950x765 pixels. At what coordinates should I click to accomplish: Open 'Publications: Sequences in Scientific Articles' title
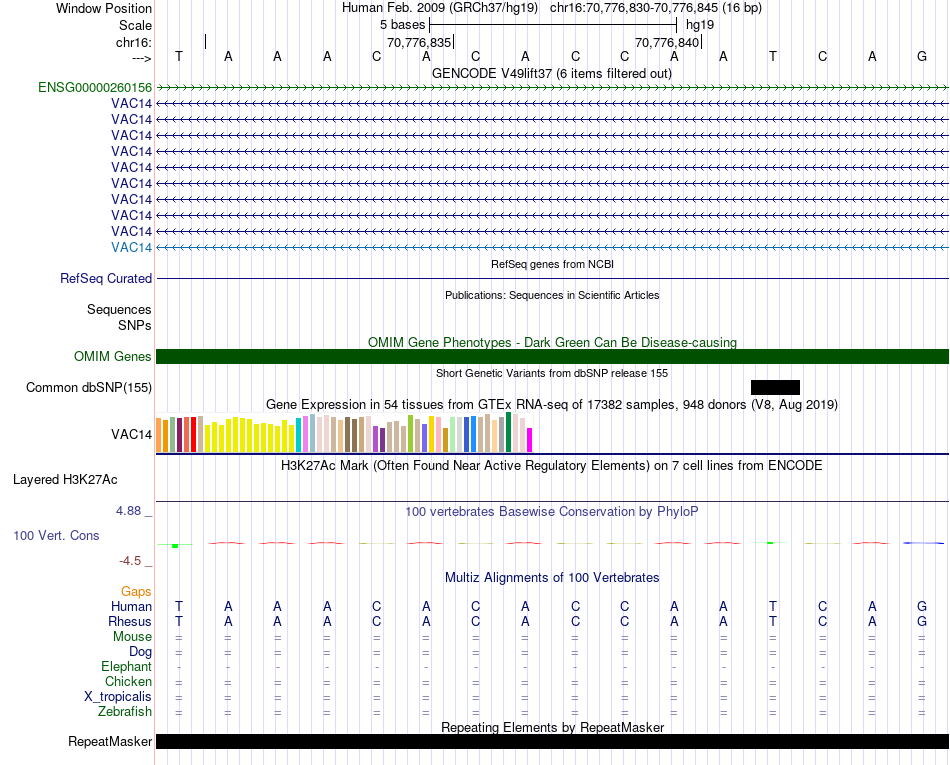click(552, 295)
